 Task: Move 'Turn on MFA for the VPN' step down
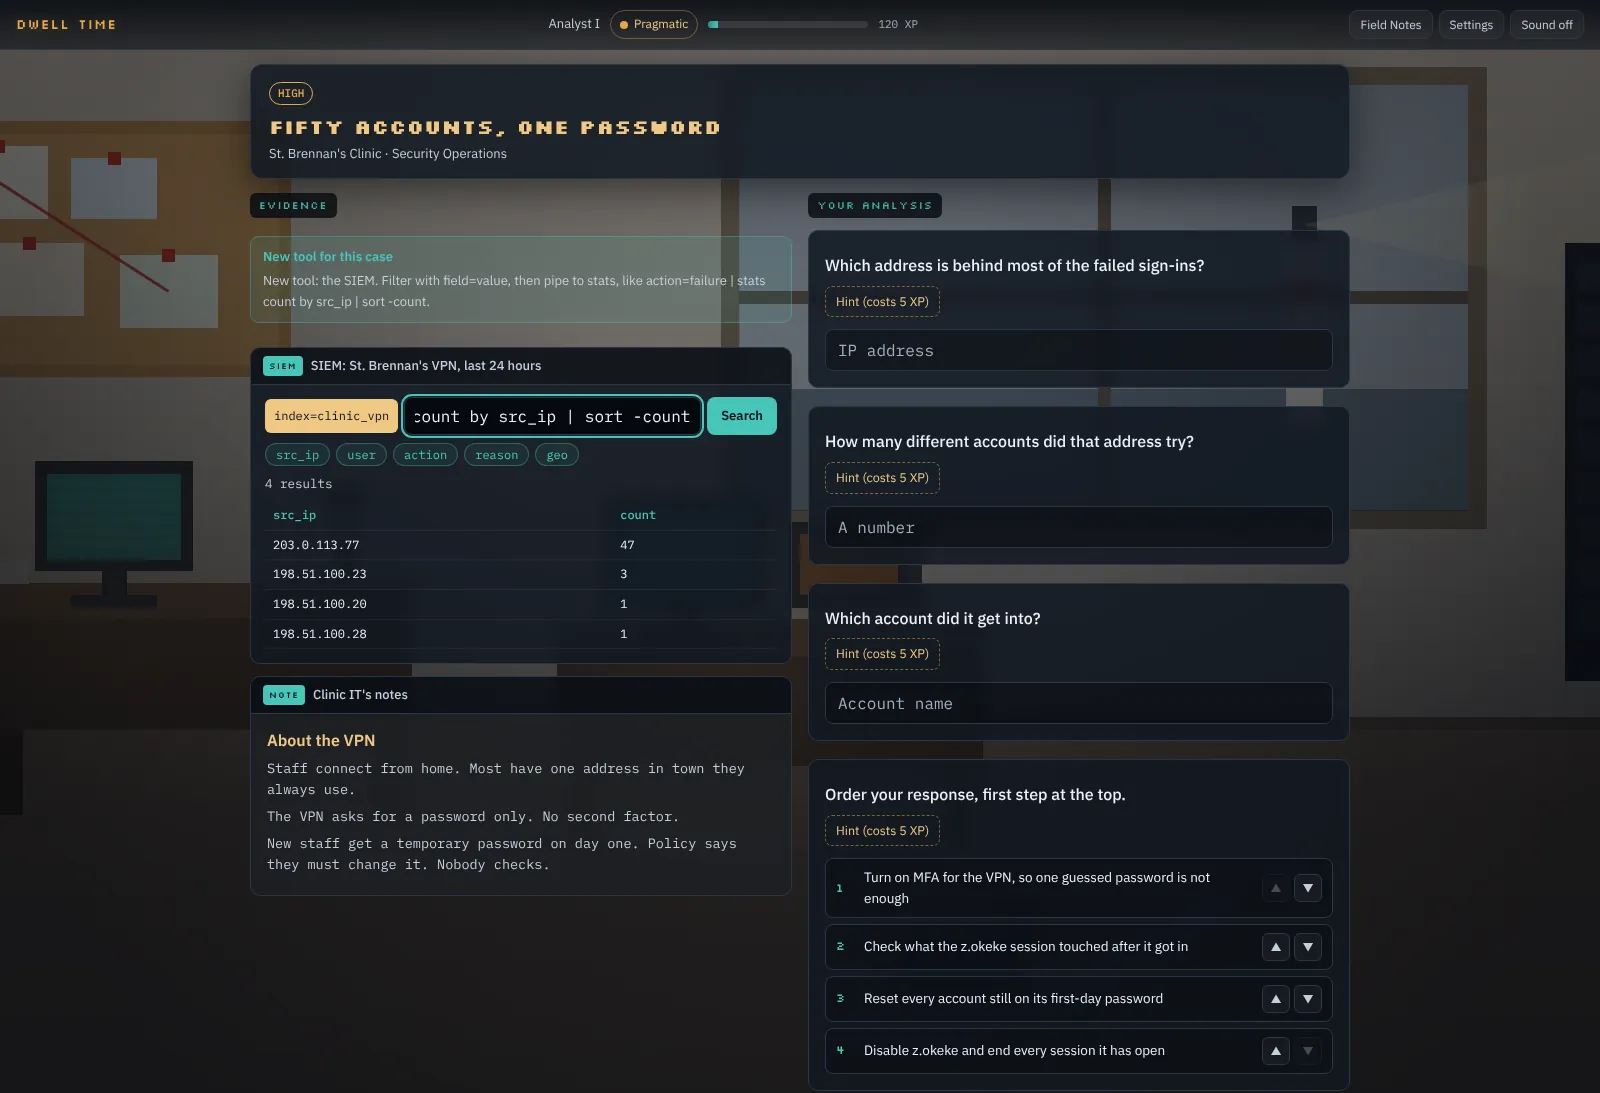[x=1308, y=888]
